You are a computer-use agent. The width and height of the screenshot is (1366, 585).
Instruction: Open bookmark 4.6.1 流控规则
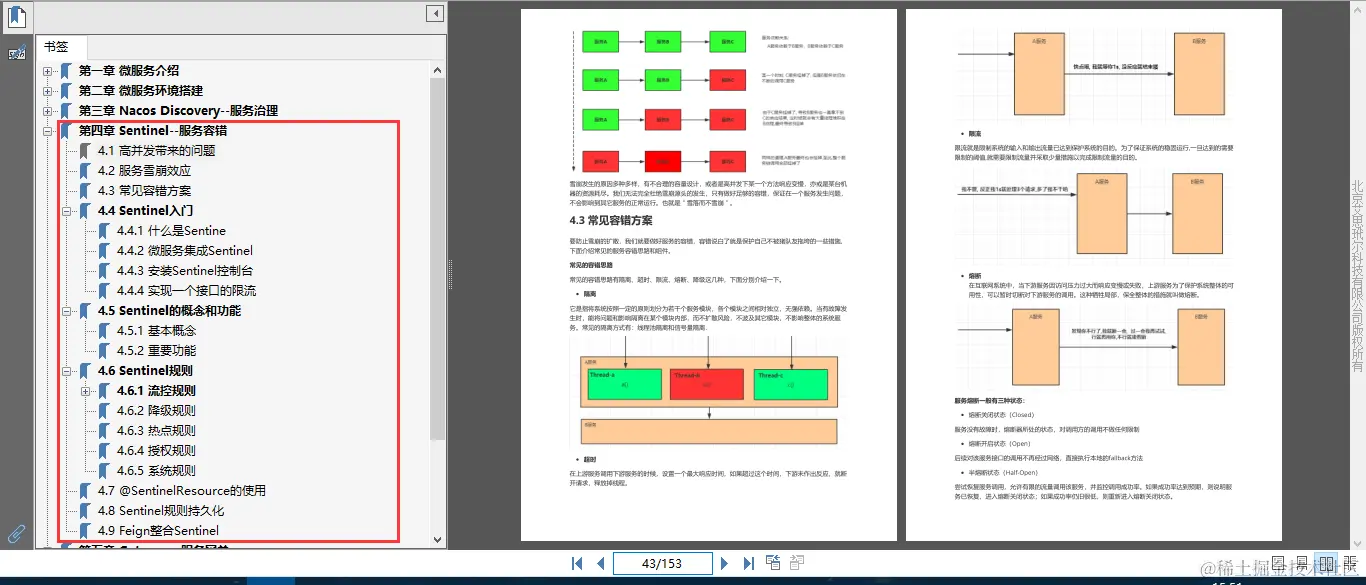click(x=156, y=391)
